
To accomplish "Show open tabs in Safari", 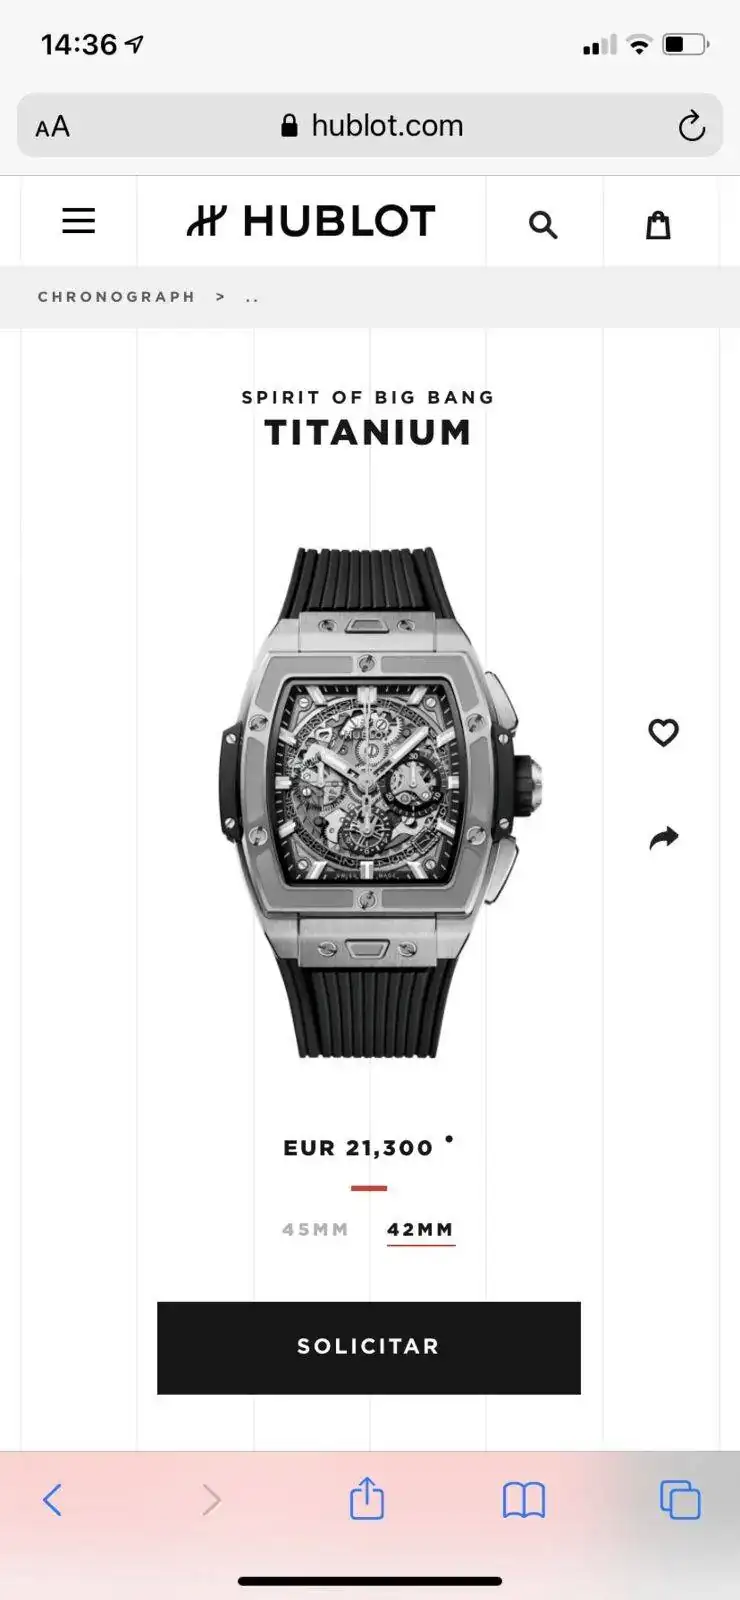I will click(680, 1499).
